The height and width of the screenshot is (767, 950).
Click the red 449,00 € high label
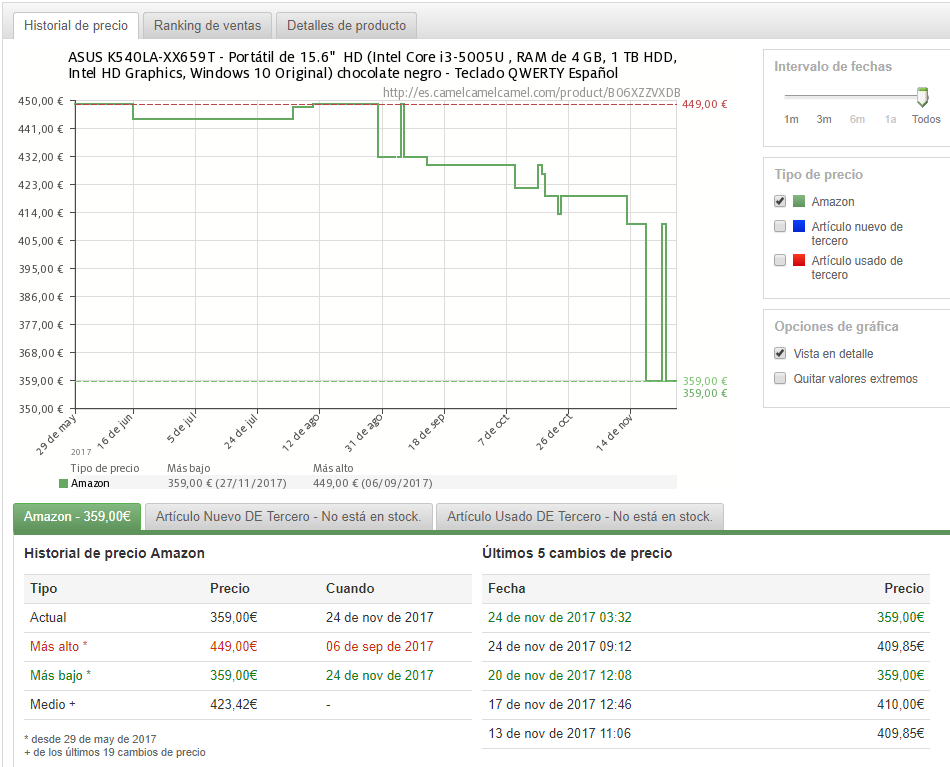(x=704, y=104)
